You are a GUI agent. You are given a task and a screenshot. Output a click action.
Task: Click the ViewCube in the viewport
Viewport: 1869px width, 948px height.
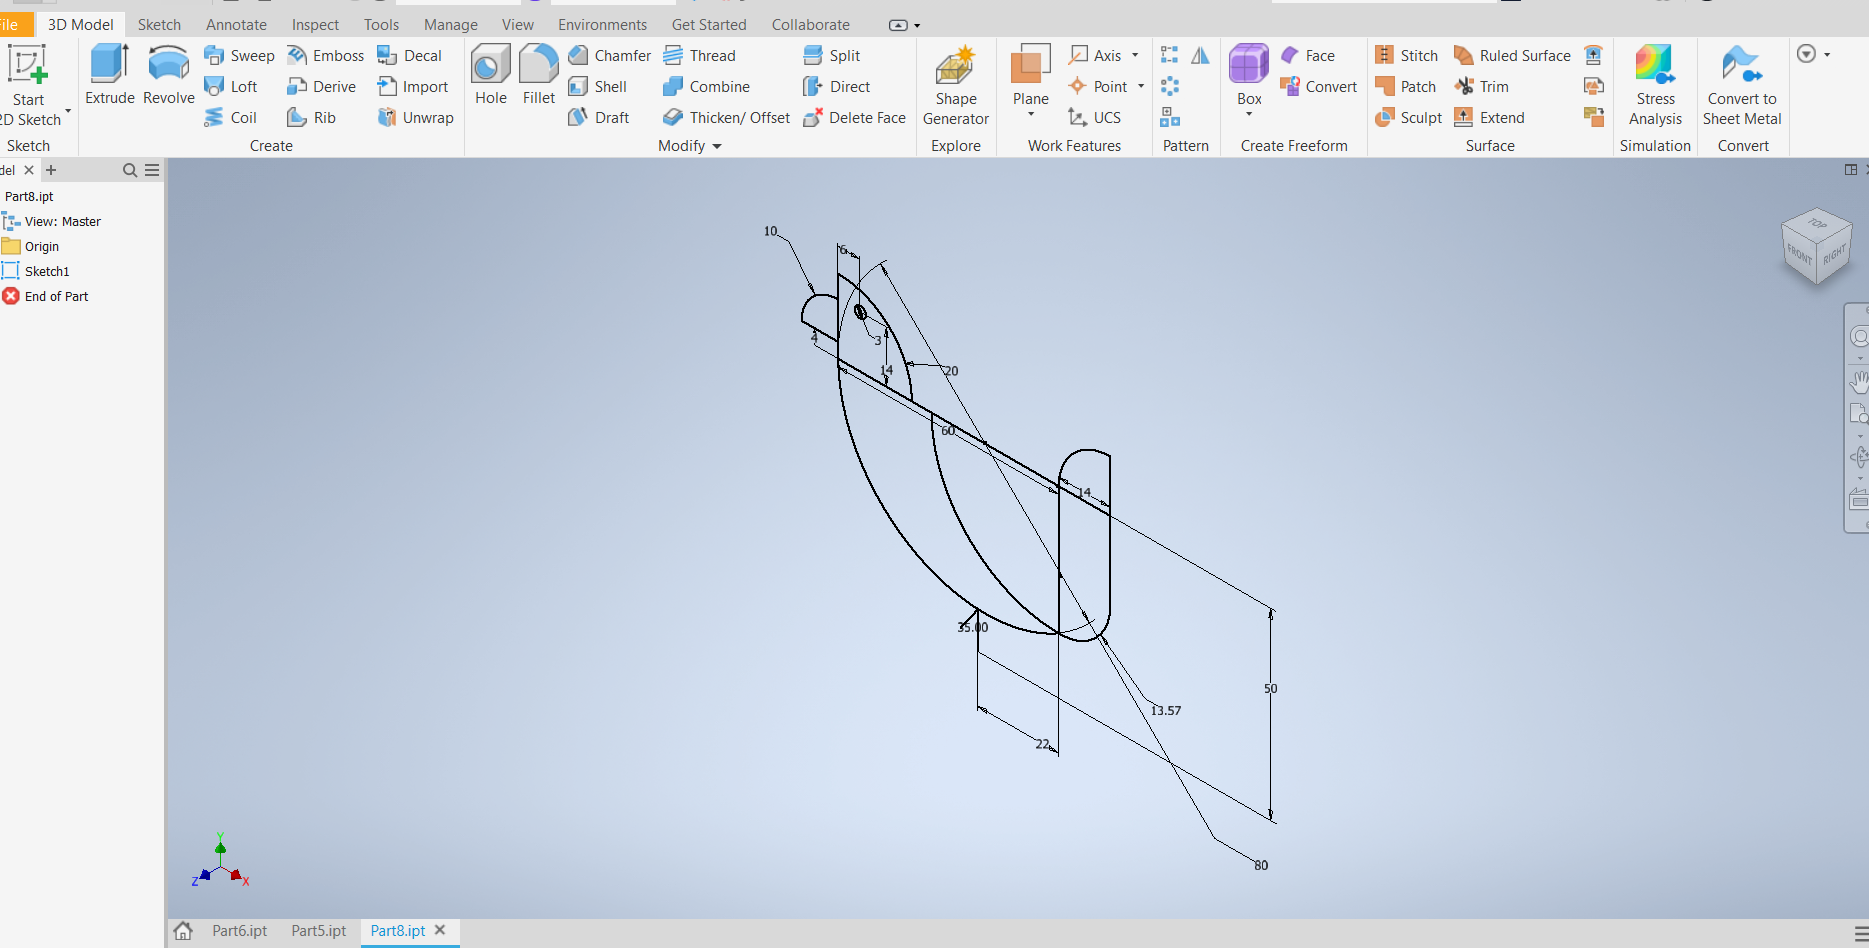[1815, 246]
